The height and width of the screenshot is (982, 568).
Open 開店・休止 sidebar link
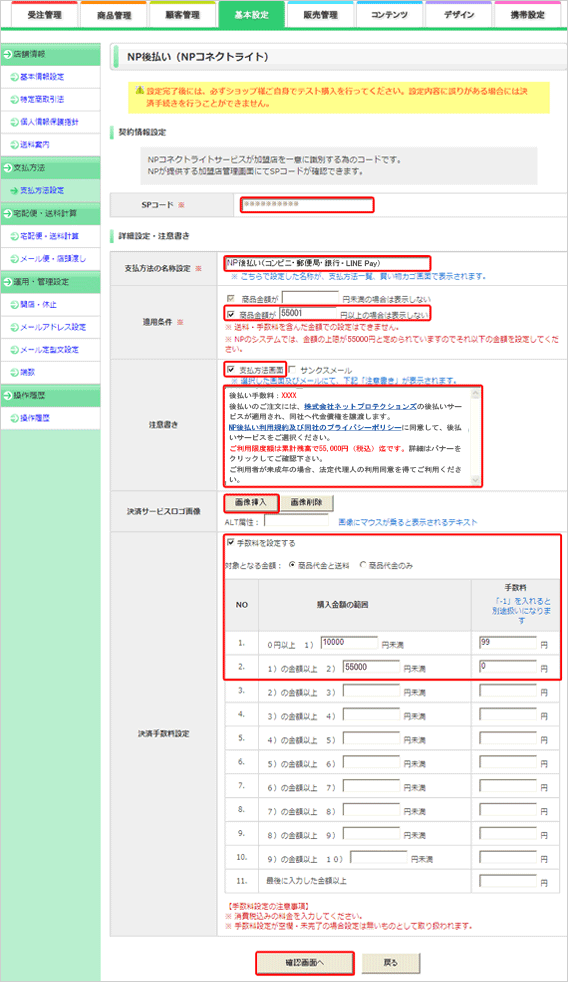click(38, 304)
